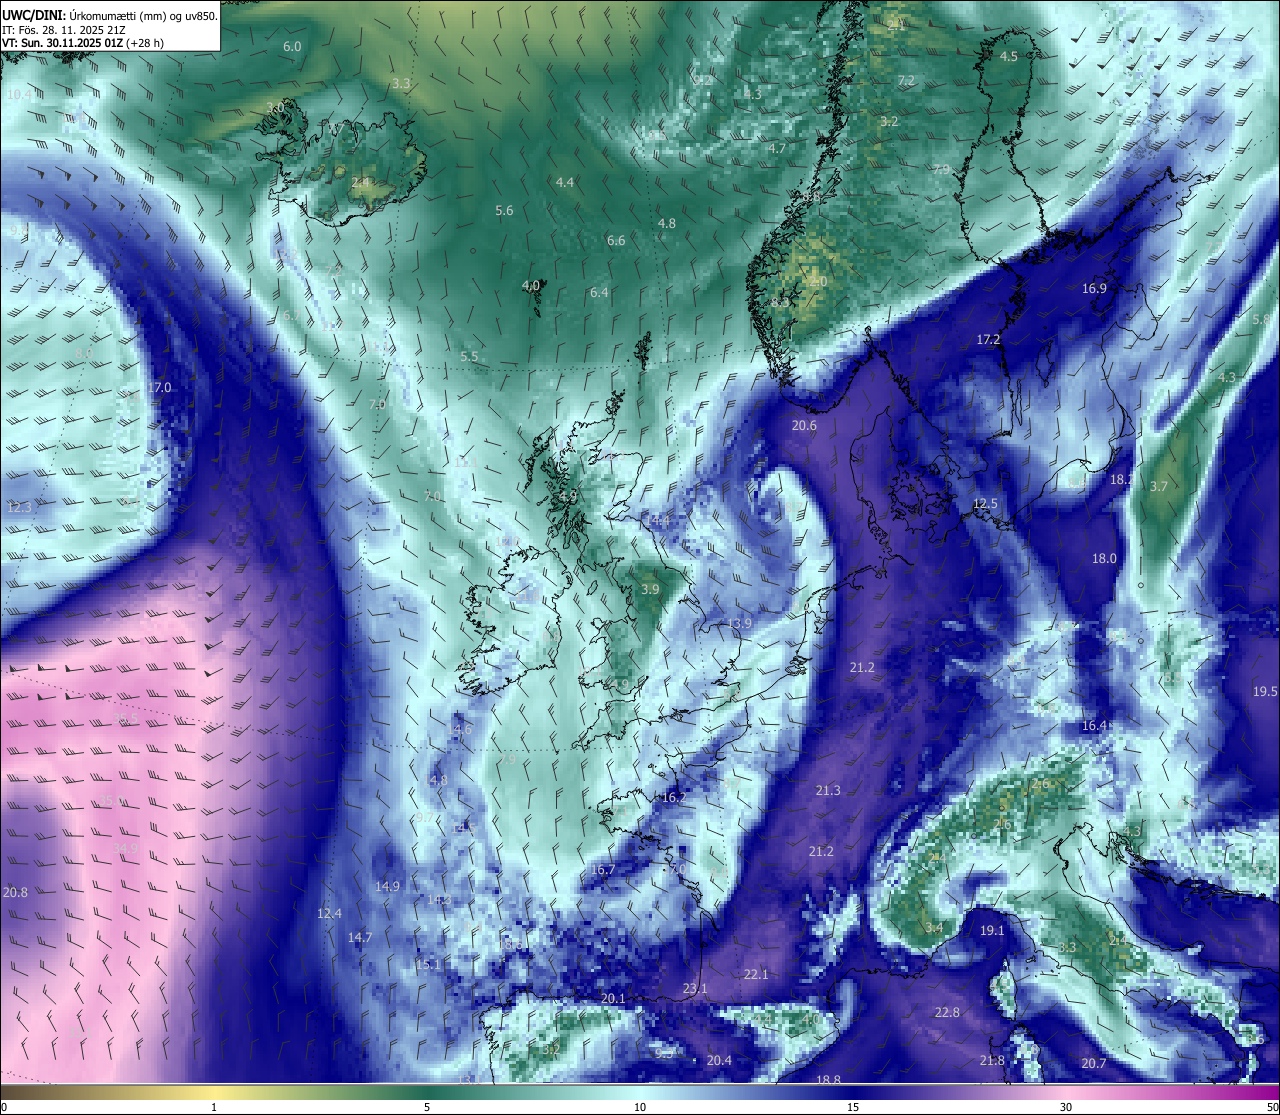Click the "15" tick label on the color scale
The height and width of the screenshot is (1115, 1280).
[853, 1107]
